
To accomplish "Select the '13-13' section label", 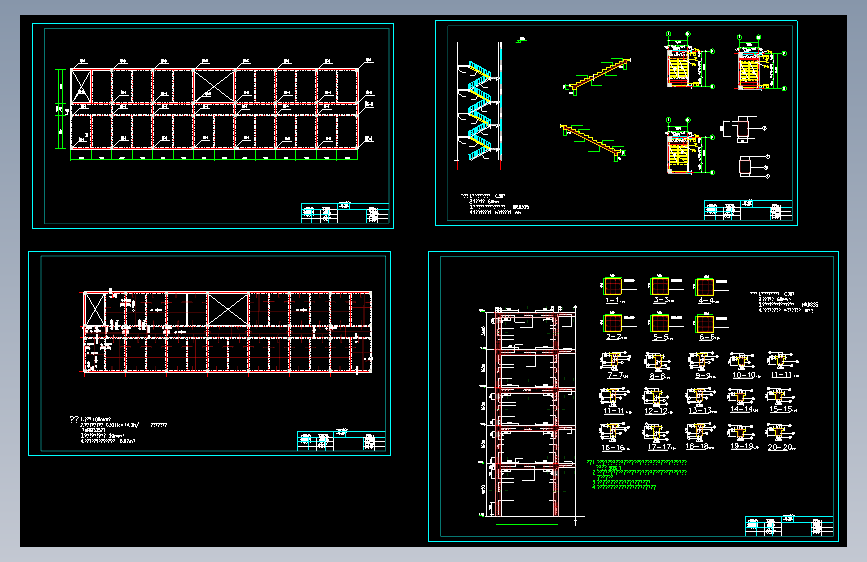I will pos(701,410).
